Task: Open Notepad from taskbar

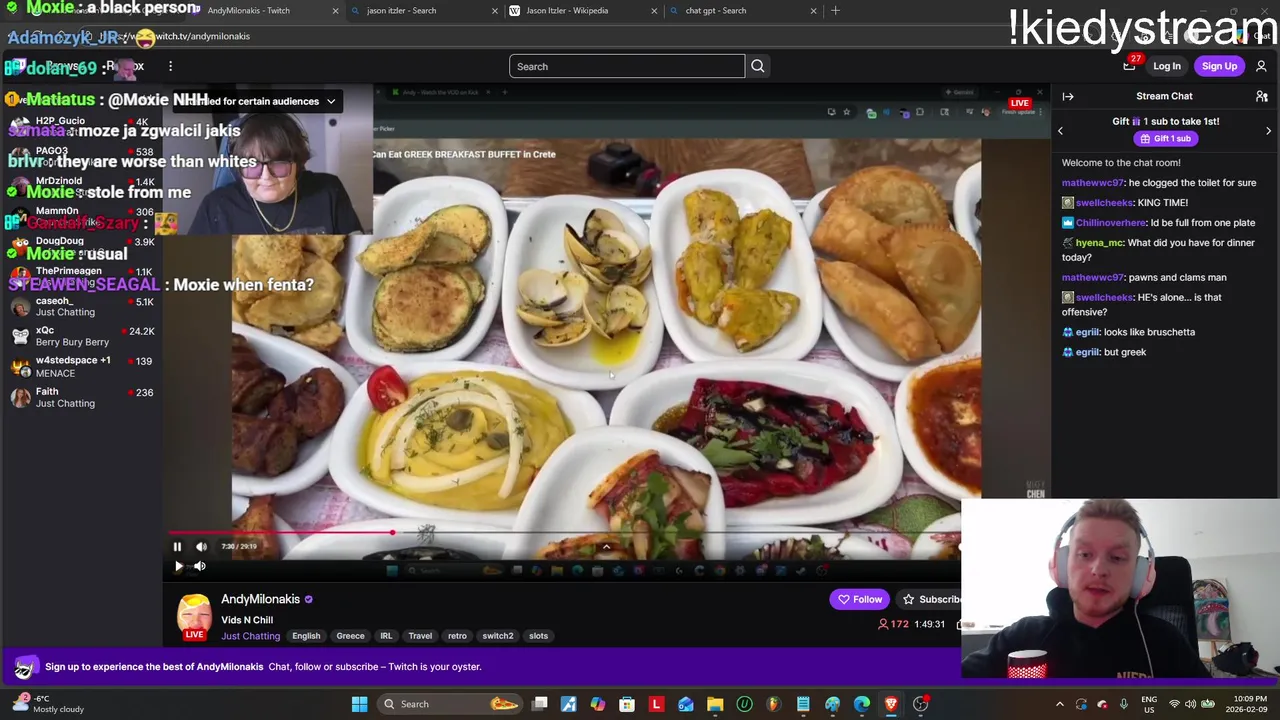Action: coord(803,704)
